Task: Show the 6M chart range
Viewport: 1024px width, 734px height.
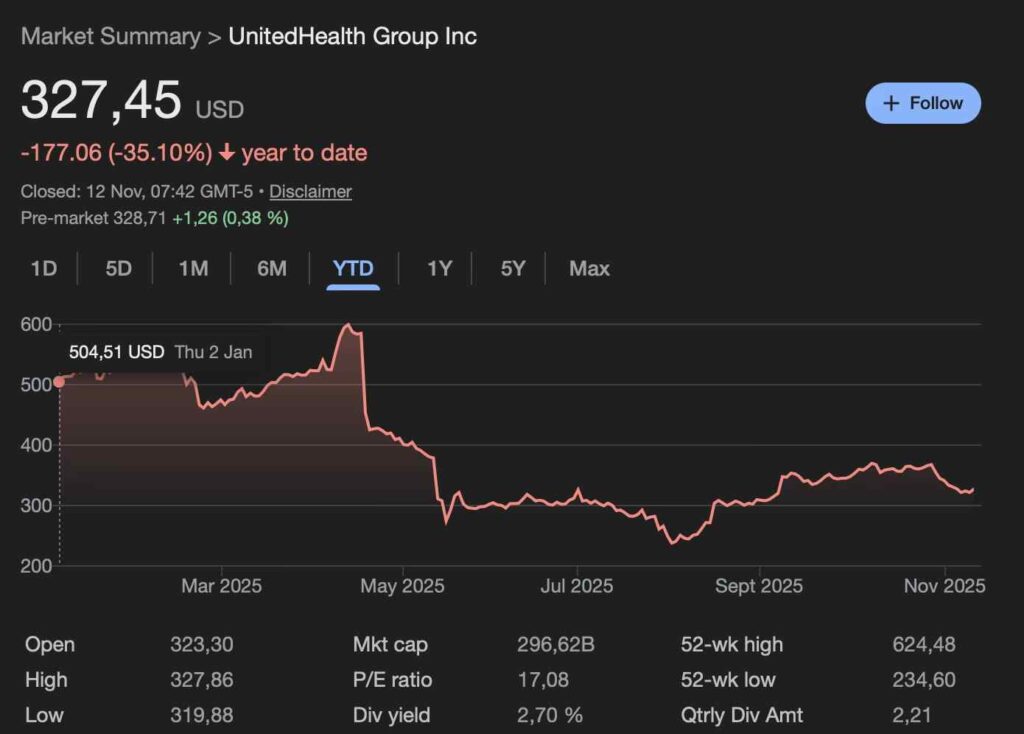Action: 271,268
